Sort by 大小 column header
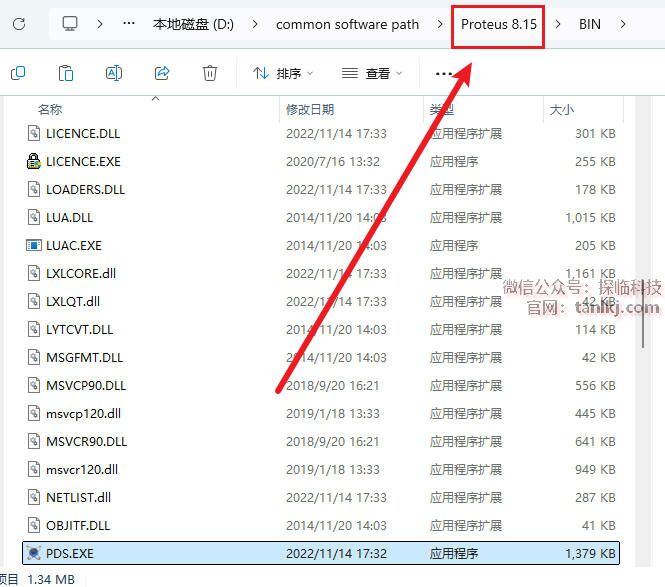 point(562,110)
